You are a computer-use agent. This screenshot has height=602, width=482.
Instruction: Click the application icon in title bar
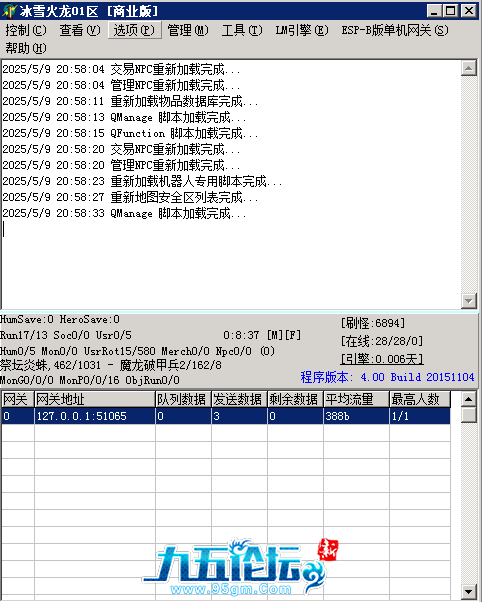click(x=9, y=11)
